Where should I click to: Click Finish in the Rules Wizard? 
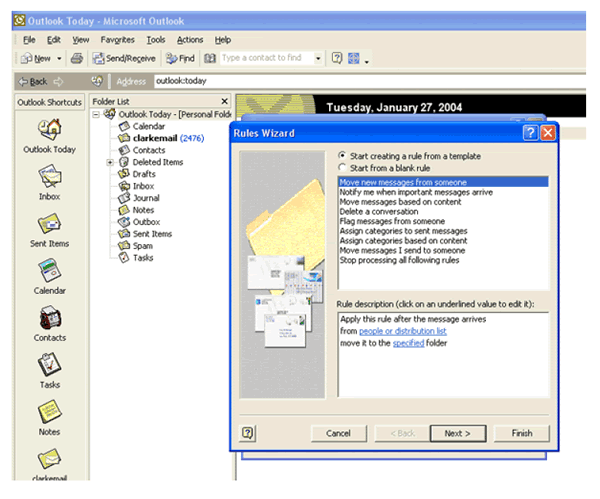pyautogui.click(x=522, y=433)
